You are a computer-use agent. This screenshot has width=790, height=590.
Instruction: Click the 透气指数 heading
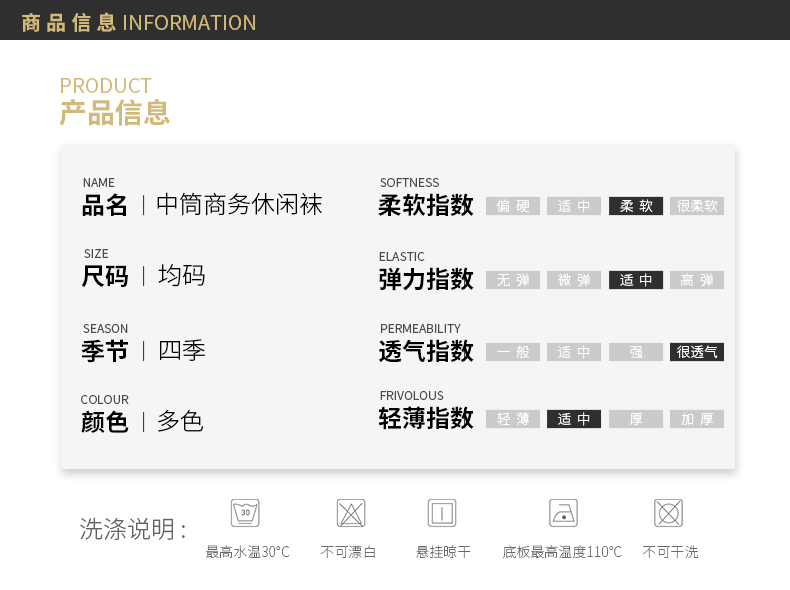click(x=426, y=351)
